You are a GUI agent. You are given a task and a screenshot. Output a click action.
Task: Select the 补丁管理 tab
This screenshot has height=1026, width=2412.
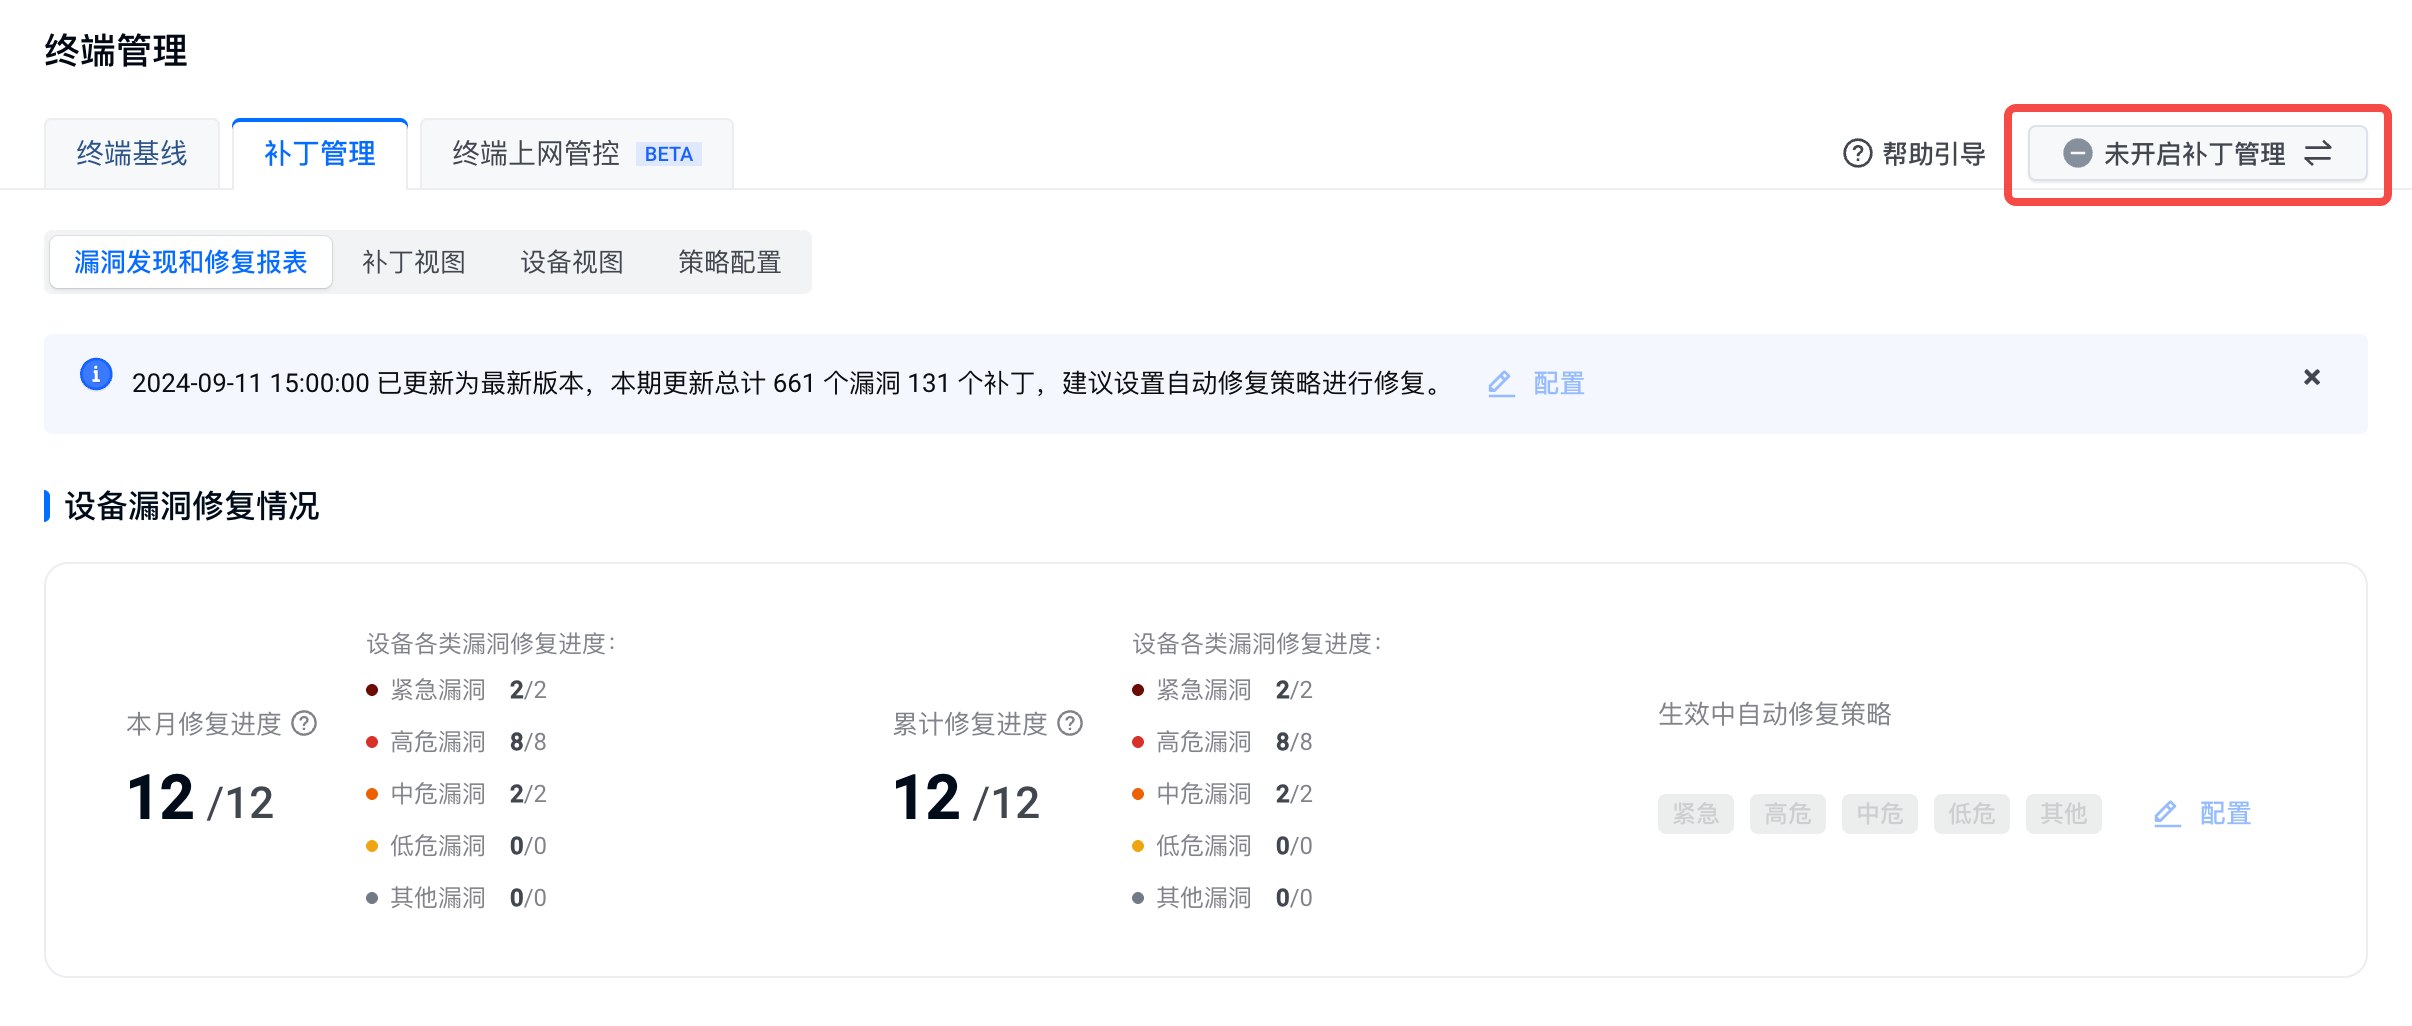coord(320,154)
